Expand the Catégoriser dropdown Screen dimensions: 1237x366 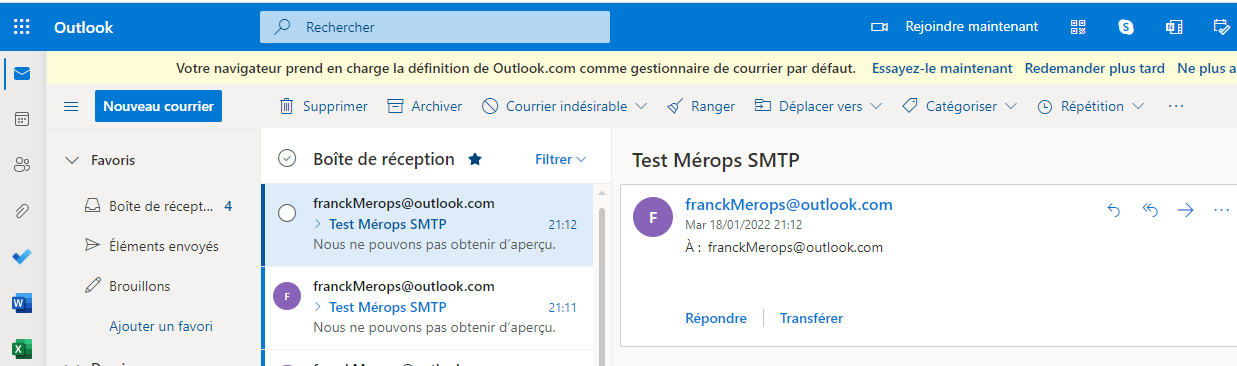pos(1011,106)
